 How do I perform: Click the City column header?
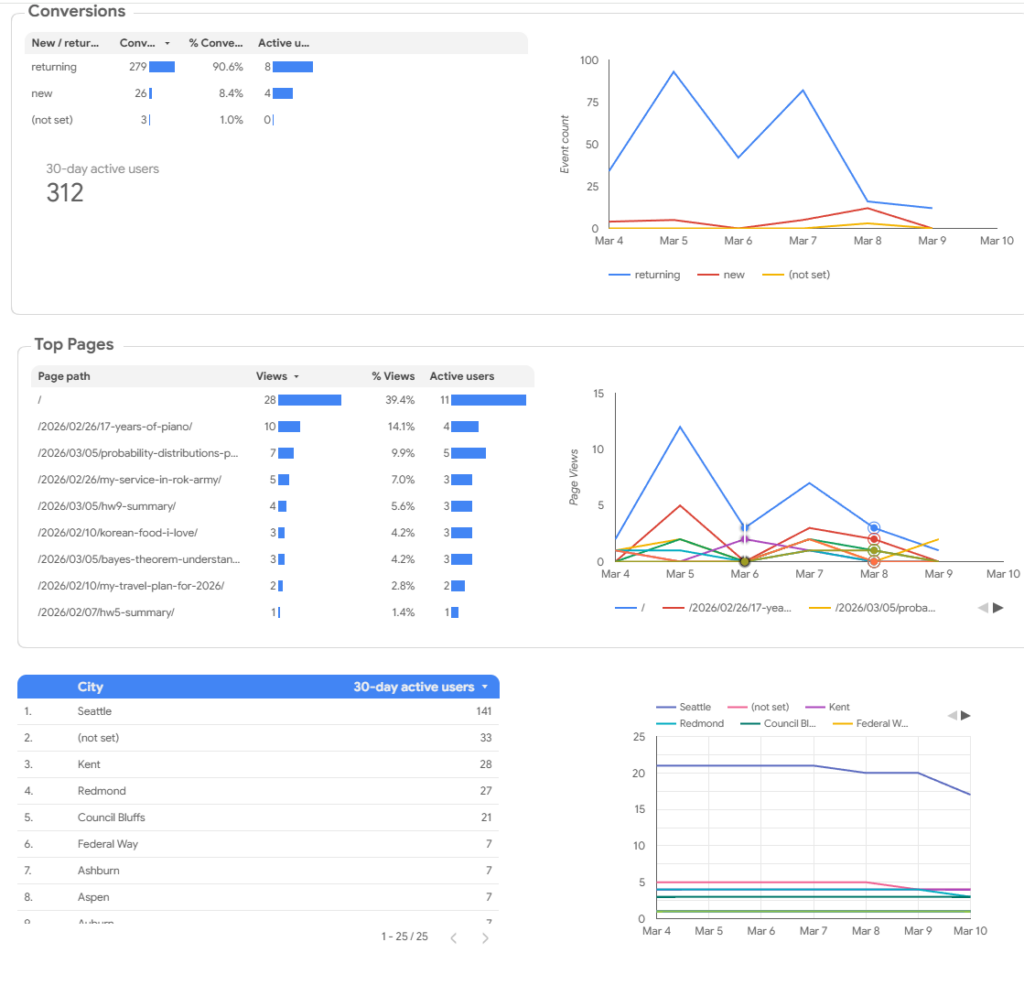click(x=90, y=687)
